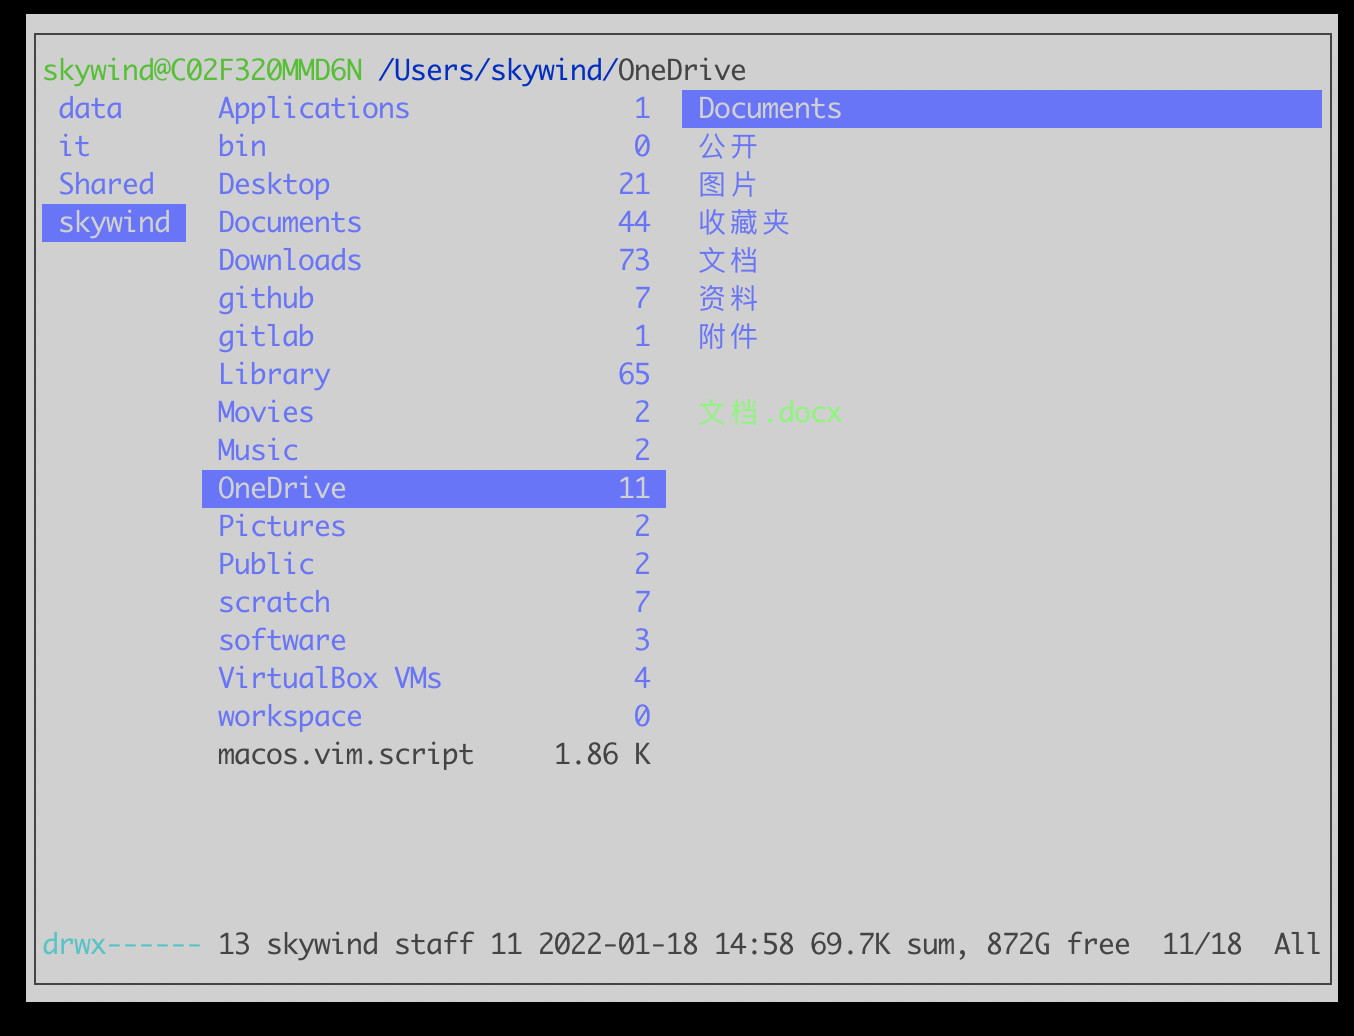Open the 附件 folder
The height and width of the screenshot is (1036, 1354).
pos(728,336)
